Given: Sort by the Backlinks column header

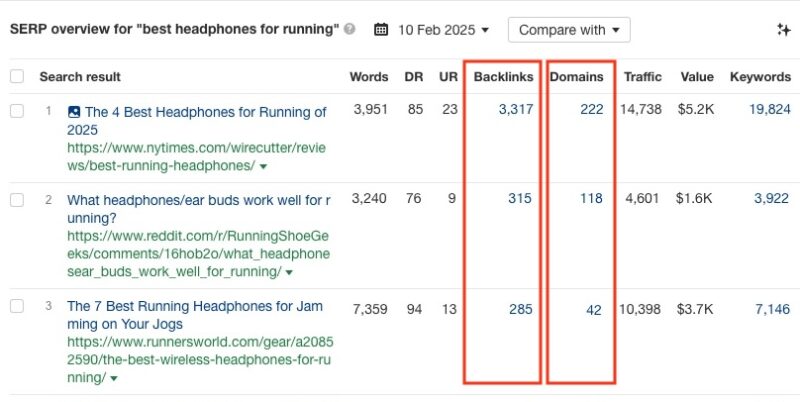Looking at the screenshot, I should [503, 77].
